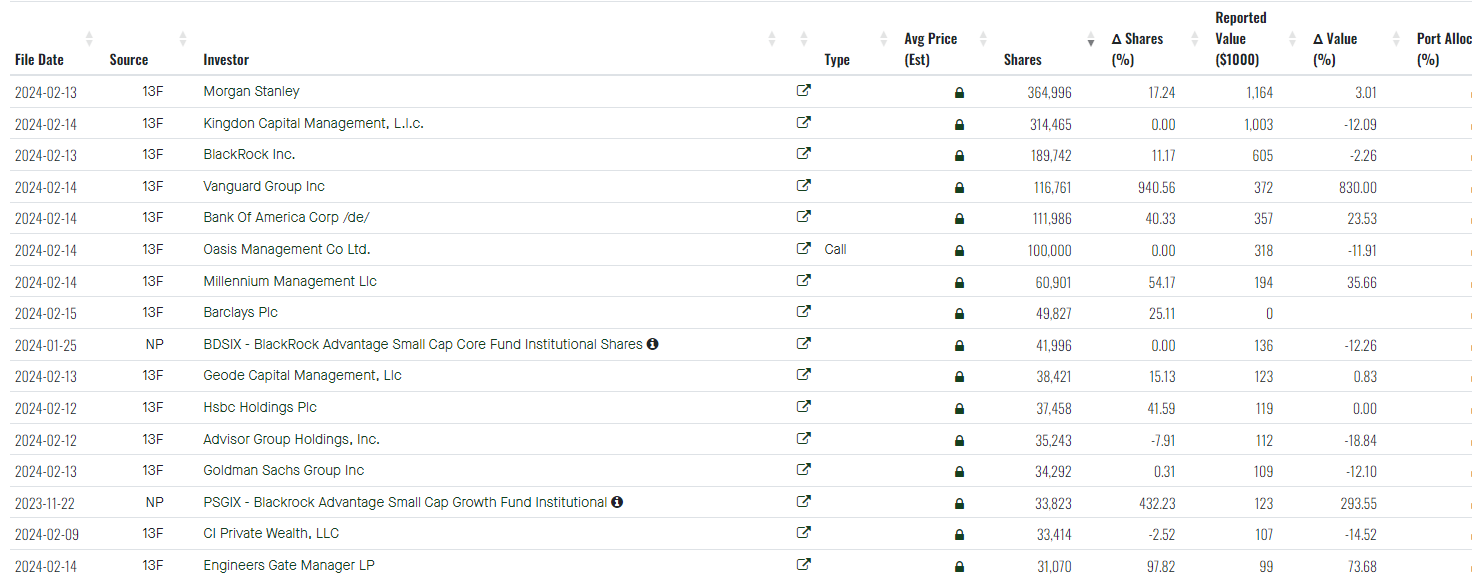The image size is (1472, 576).
Task: Click reported value 107 for CI Private Wealth
Action: click(1263, 534)
